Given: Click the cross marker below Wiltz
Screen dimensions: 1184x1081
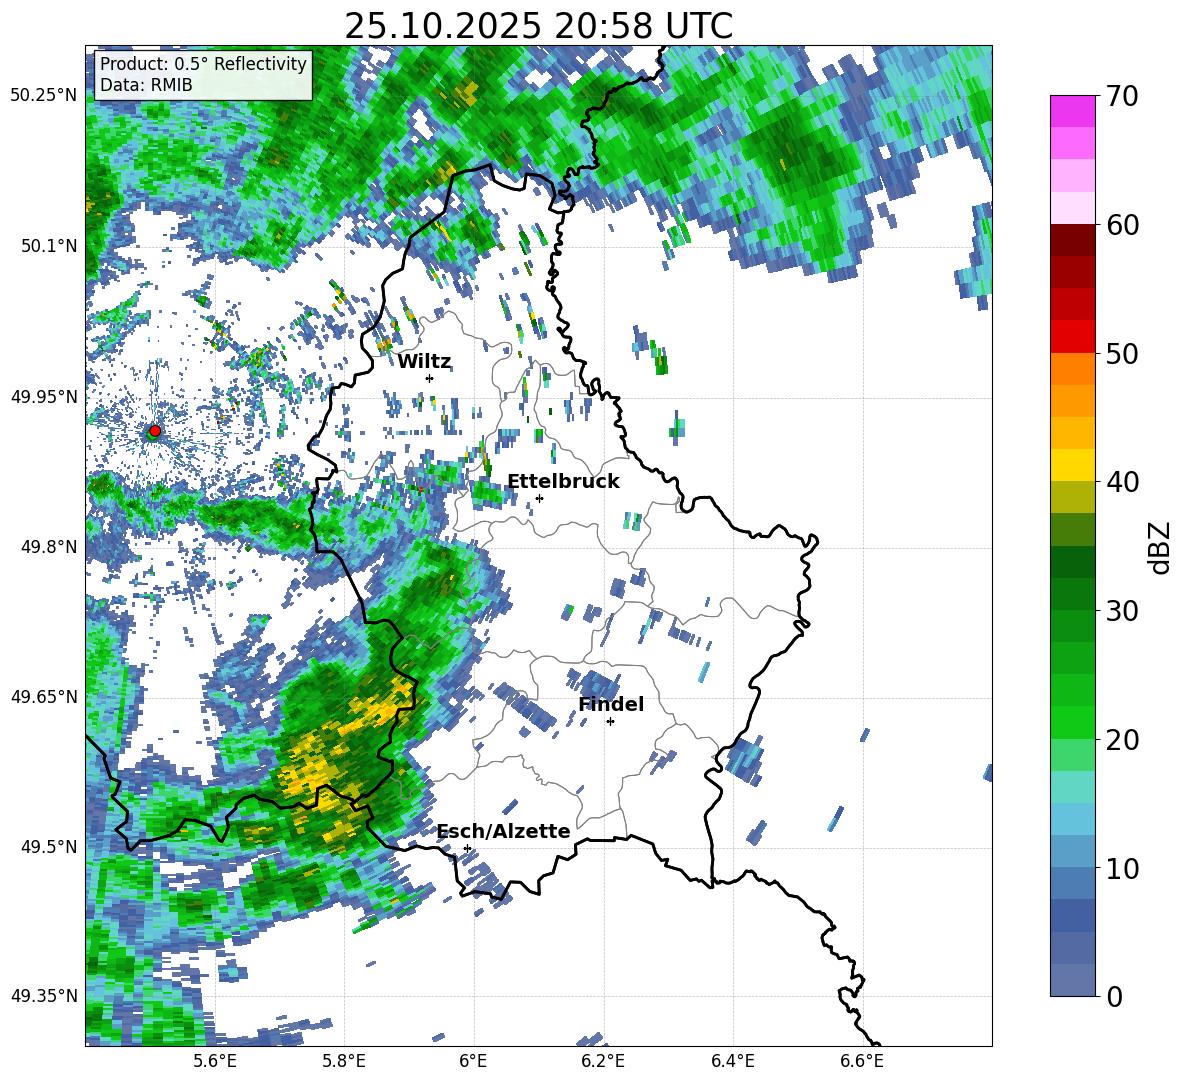Looking at the screenshot, I should click(x=430, y=378).
